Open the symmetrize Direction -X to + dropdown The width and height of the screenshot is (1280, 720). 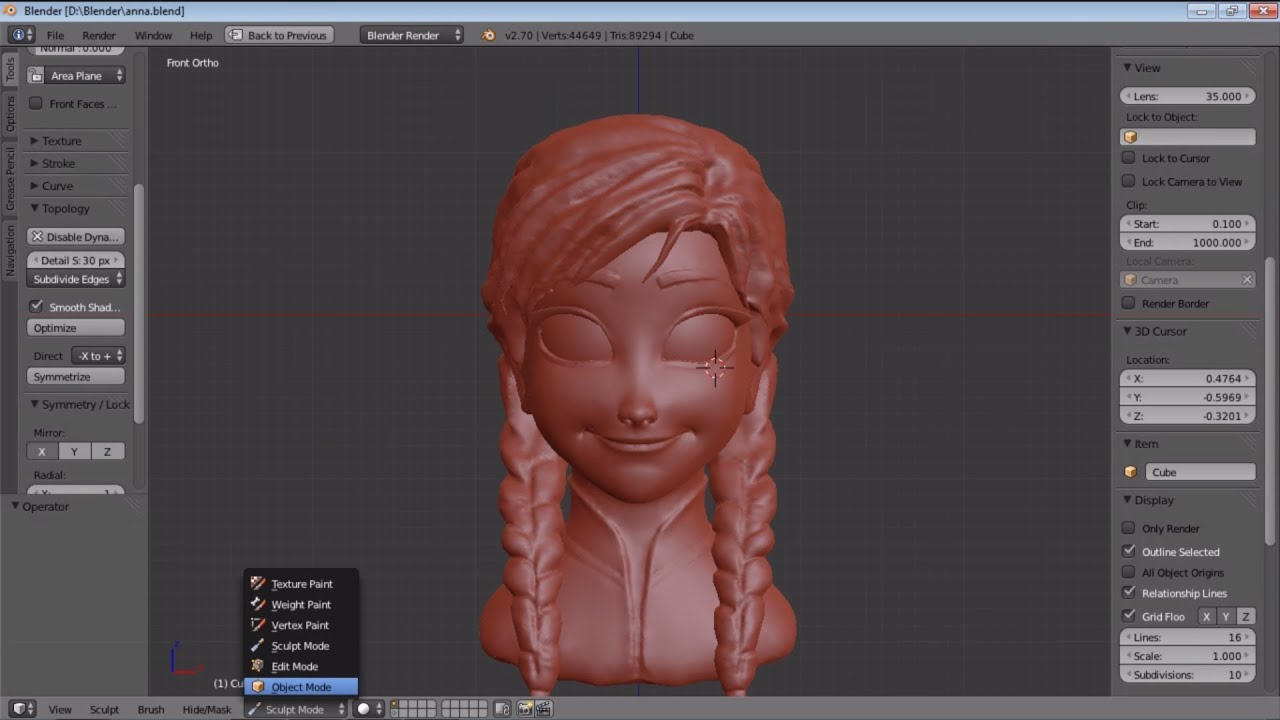[x=98, y=356]
